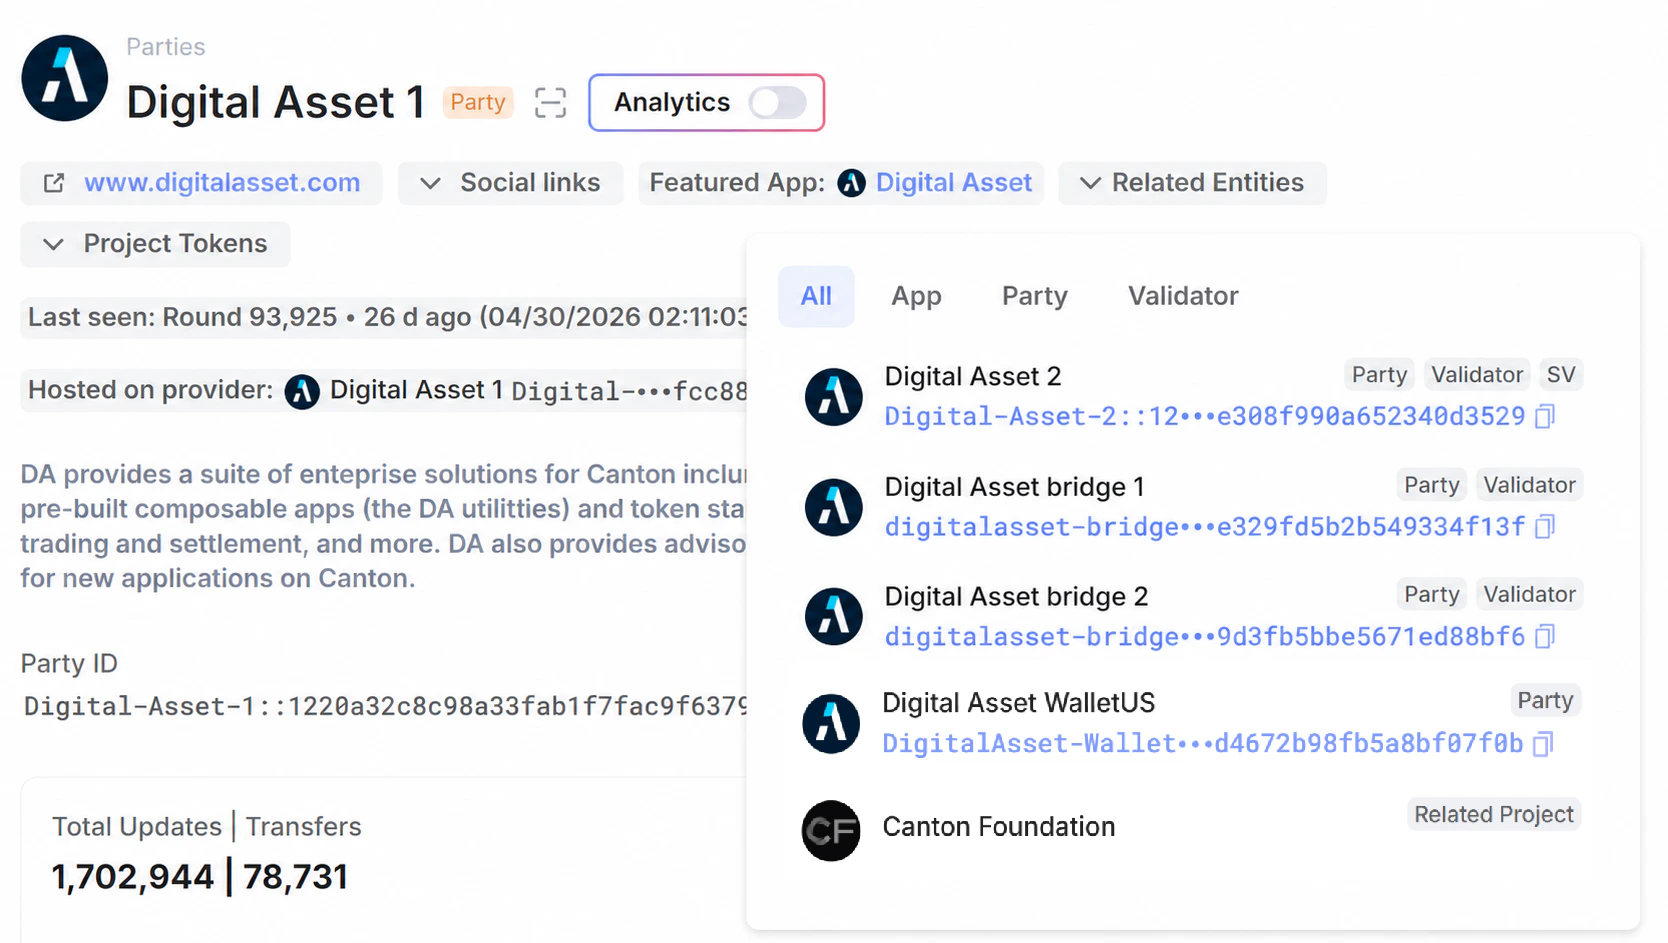
Task: Expand the Social links dropdown
Action: (511, 183)
